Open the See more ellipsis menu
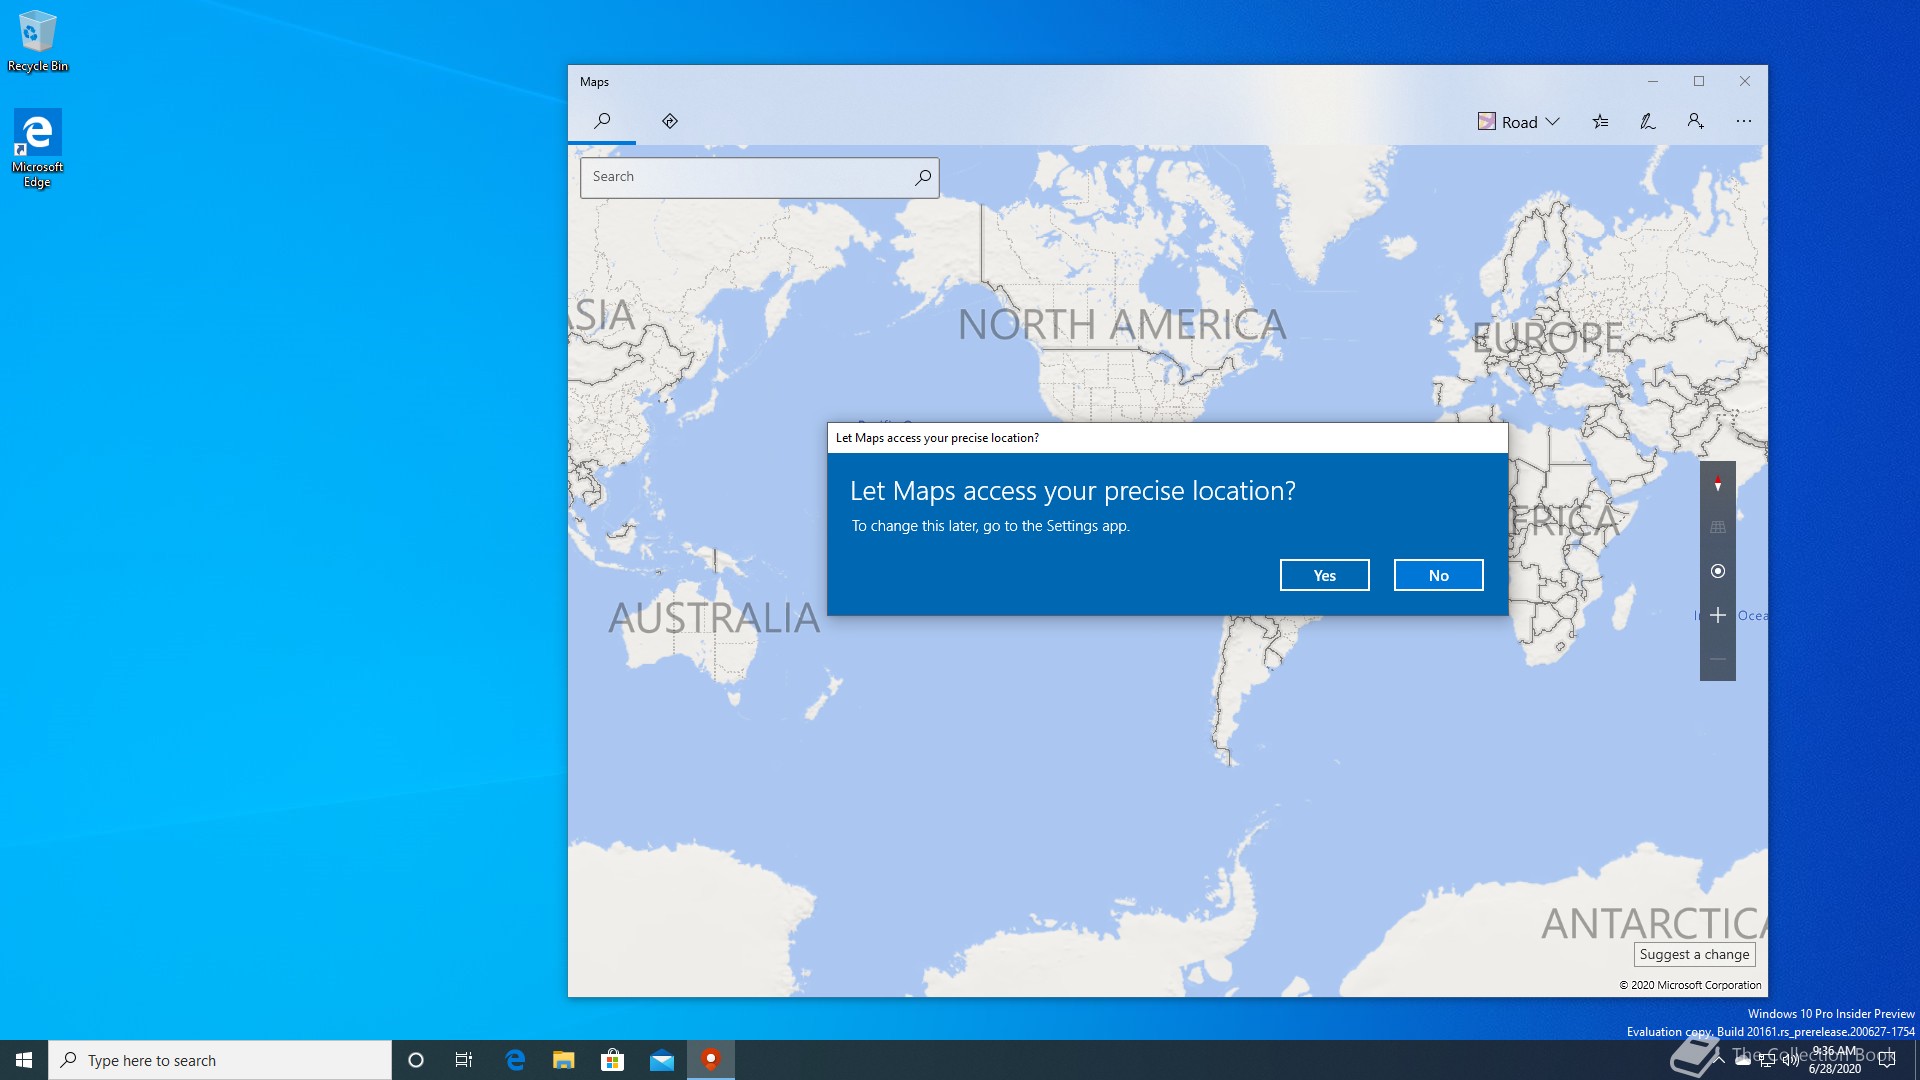Image resolution: width=1920 pixels, height=1080 pixels. click(1744, 121)
